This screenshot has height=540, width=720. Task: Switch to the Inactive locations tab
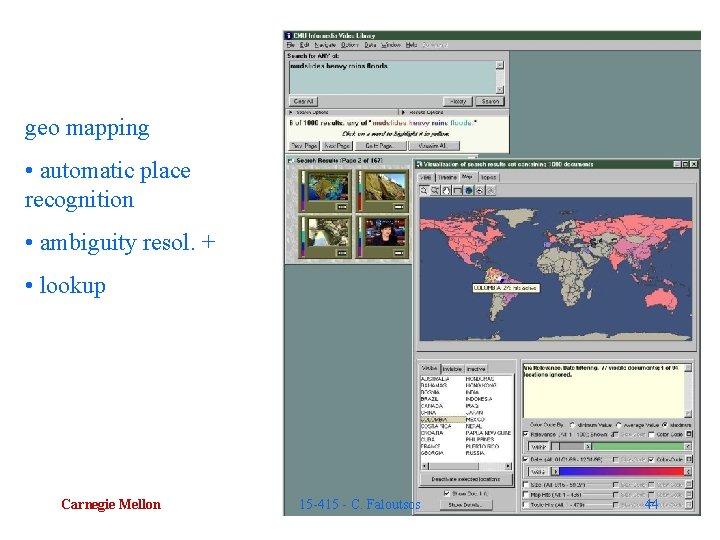(x=476, y=369)
